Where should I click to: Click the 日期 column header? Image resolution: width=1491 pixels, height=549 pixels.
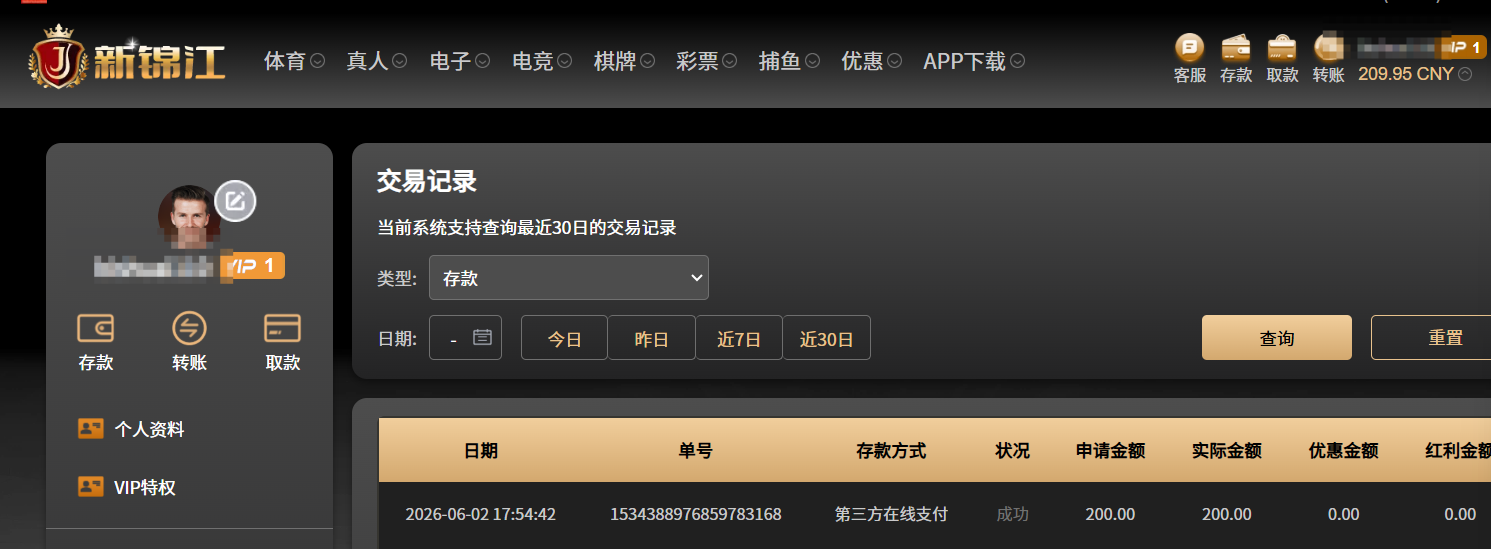pyautogui.click(x=481, y=451)
